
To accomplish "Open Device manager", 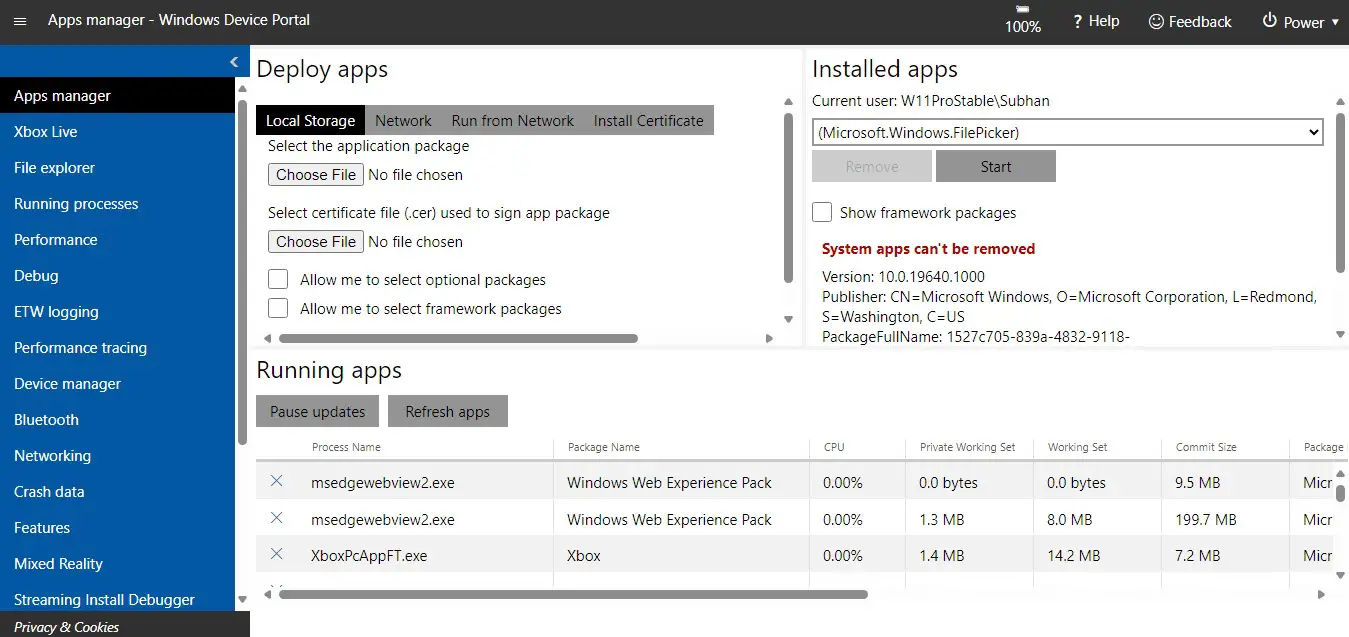I will point(117,384).
